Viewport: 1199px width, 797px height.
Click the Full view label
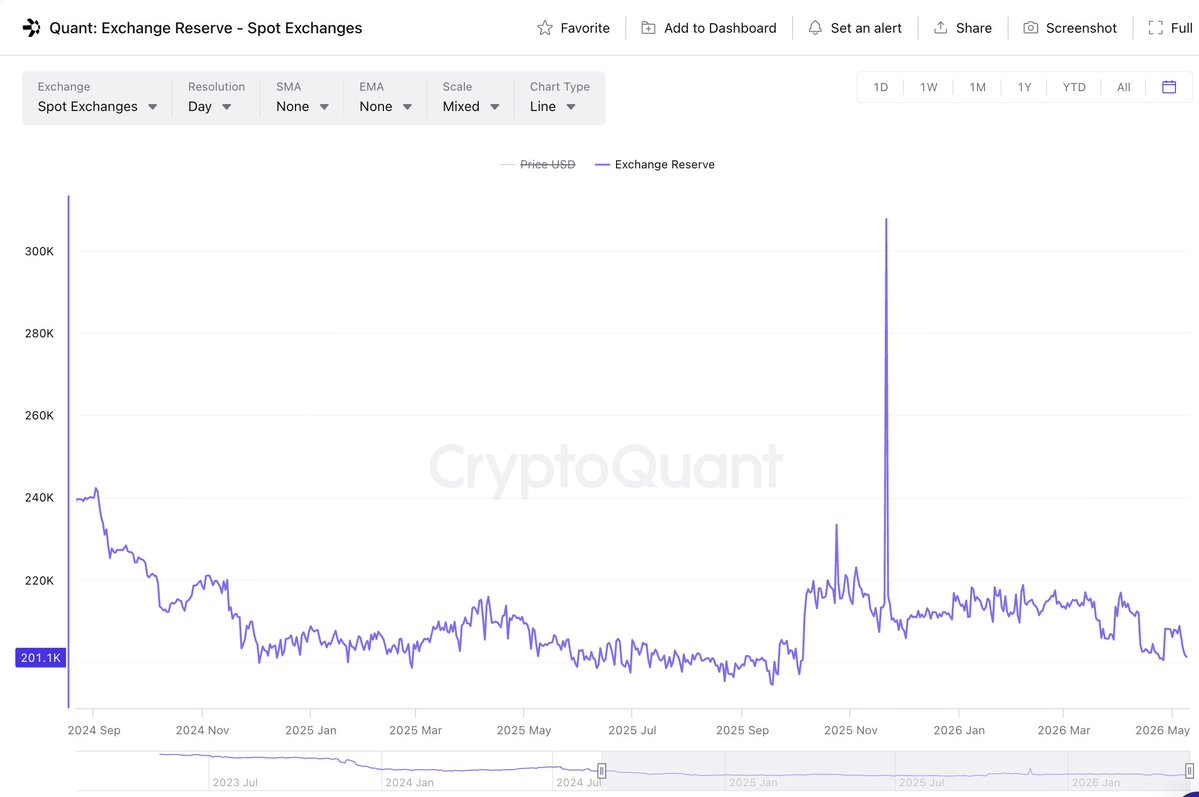[1181, 28]
